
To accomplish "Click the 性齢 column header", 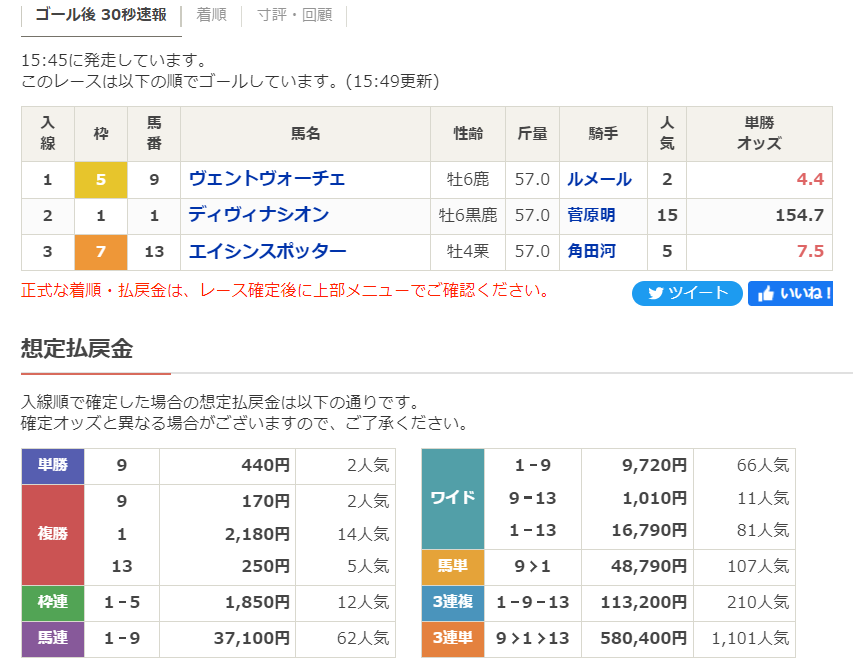I will point(468,133).
